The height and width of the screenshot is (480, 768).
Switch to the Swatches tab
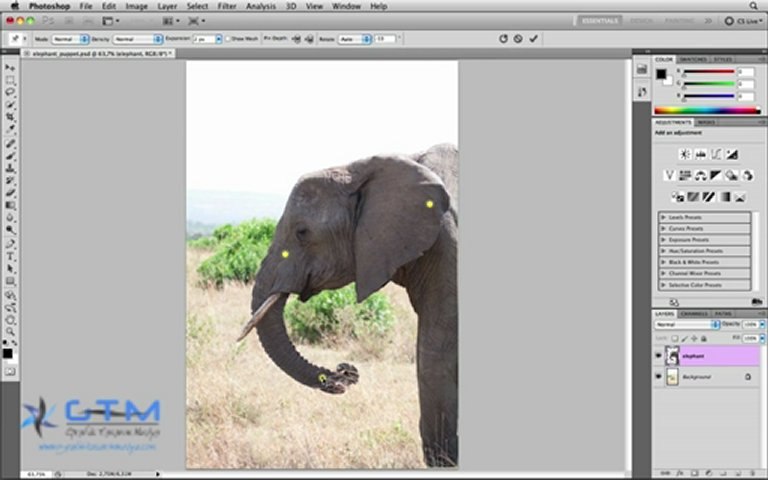pyautogui.click(x=693, y=59)
